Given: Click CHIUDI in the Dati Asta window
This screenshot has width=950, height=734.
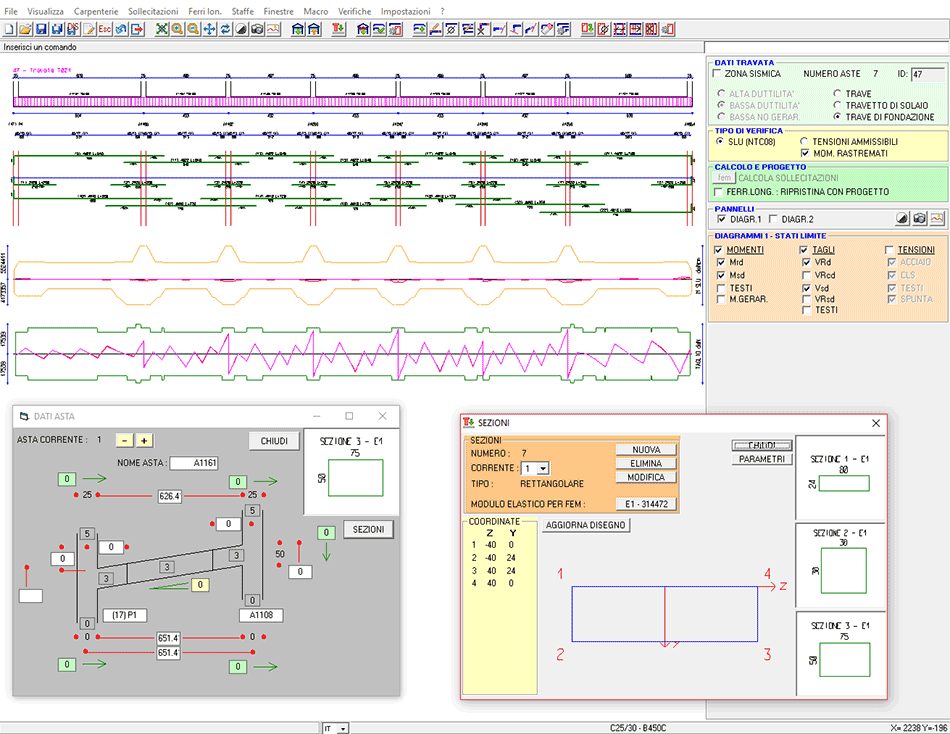Looking at the screenshot, I should (x=274, y=441).
